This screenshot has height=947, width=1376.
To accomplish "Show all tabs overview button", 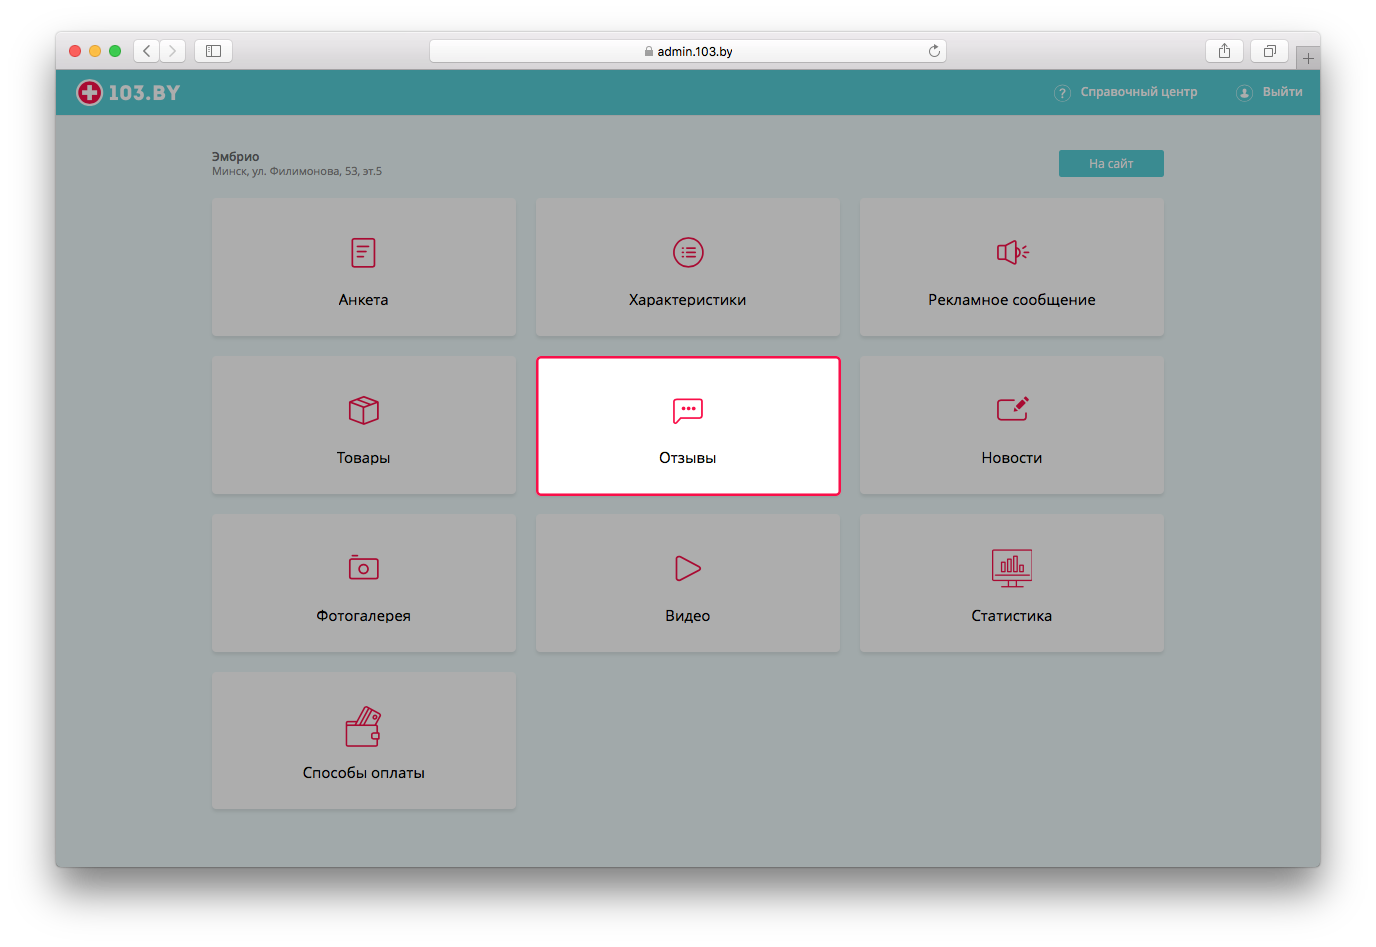I will point(1269,51).
